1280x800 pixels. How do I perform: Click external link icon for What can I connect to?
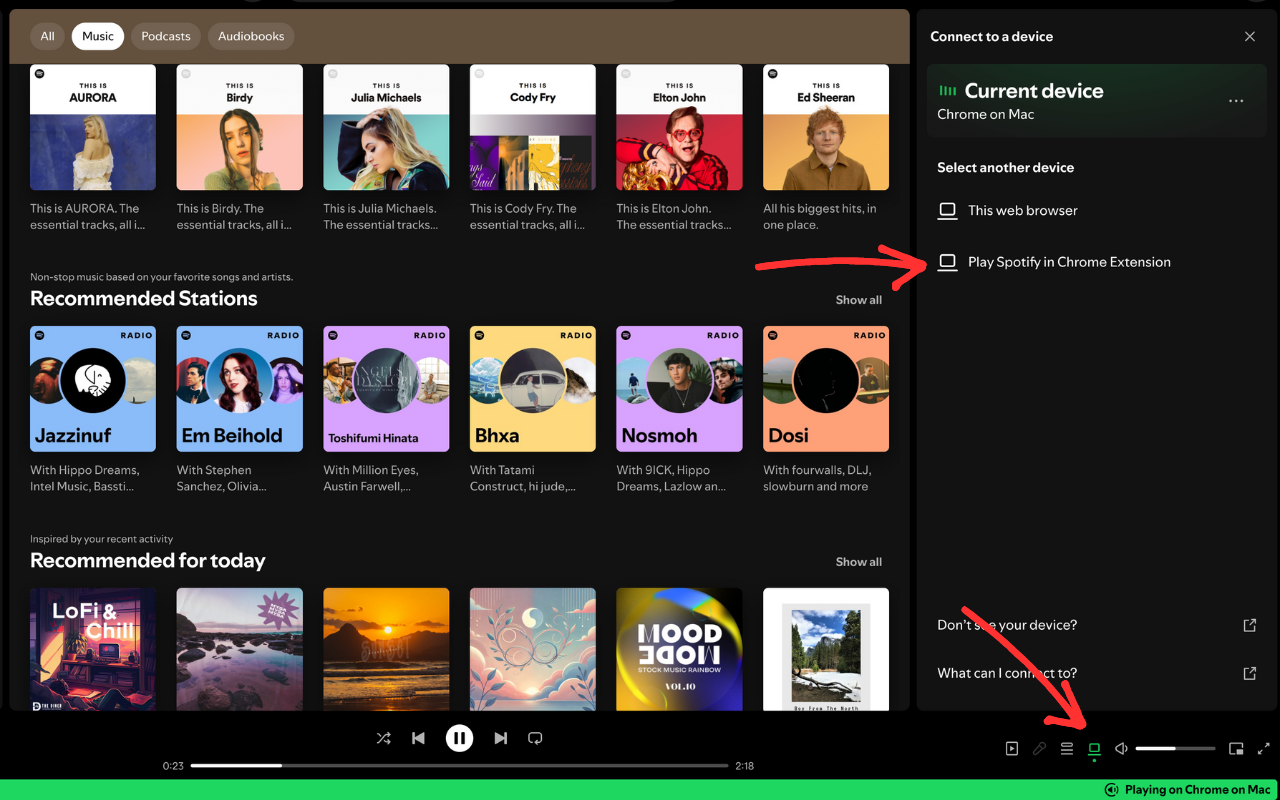coord(1250,673)
